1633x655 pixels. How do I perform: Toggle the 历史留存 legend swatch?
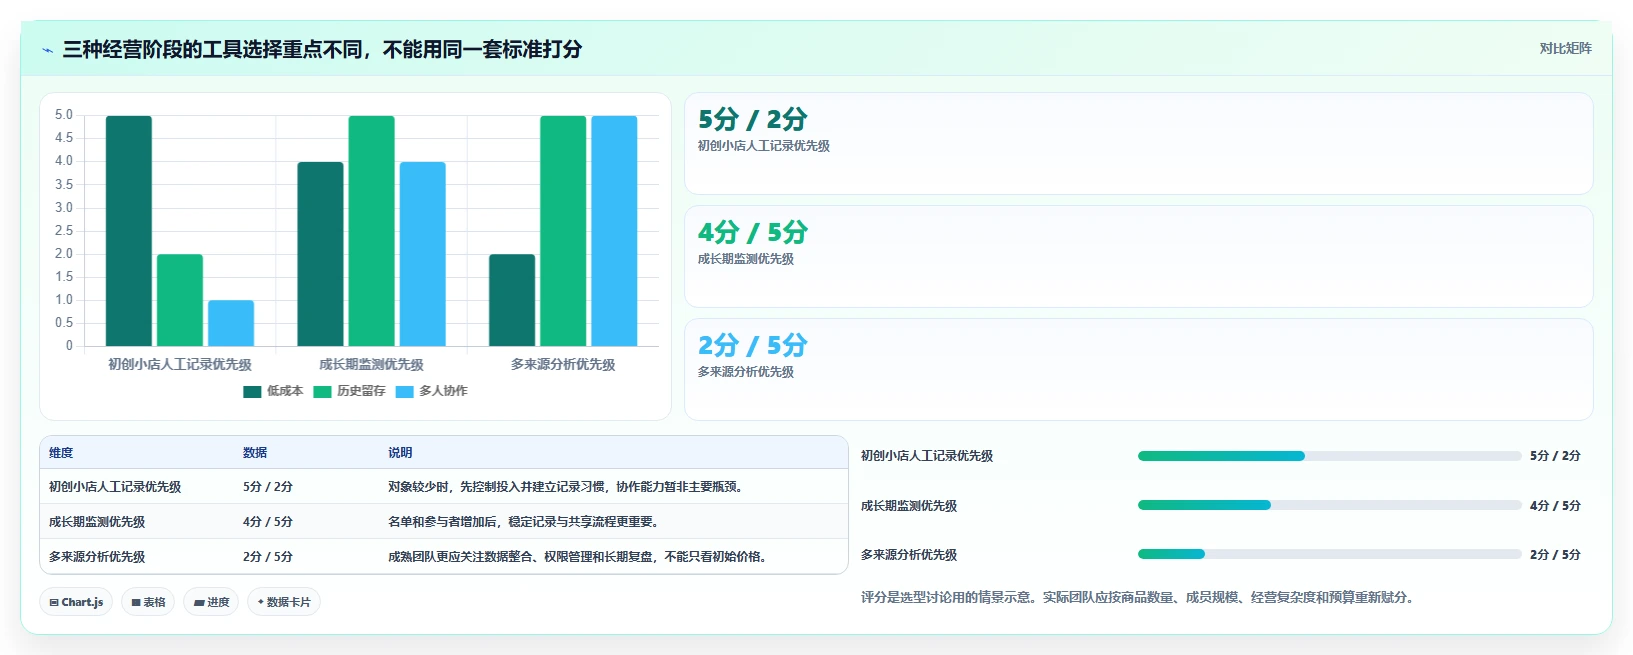click(322, 392)
